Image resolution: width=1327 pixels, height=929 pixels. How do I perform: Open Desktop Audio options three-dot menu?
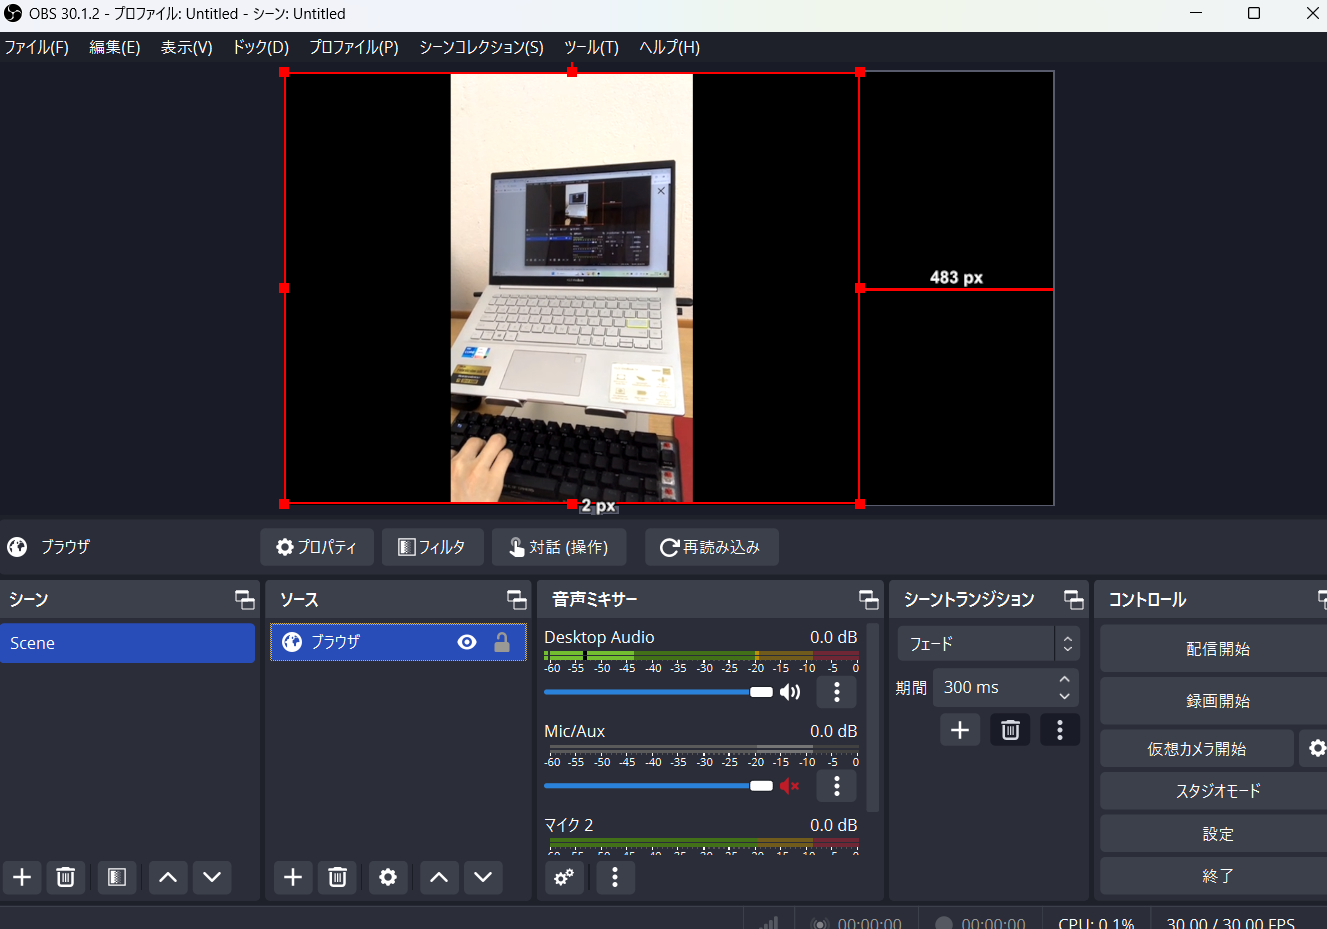(837, 692)
